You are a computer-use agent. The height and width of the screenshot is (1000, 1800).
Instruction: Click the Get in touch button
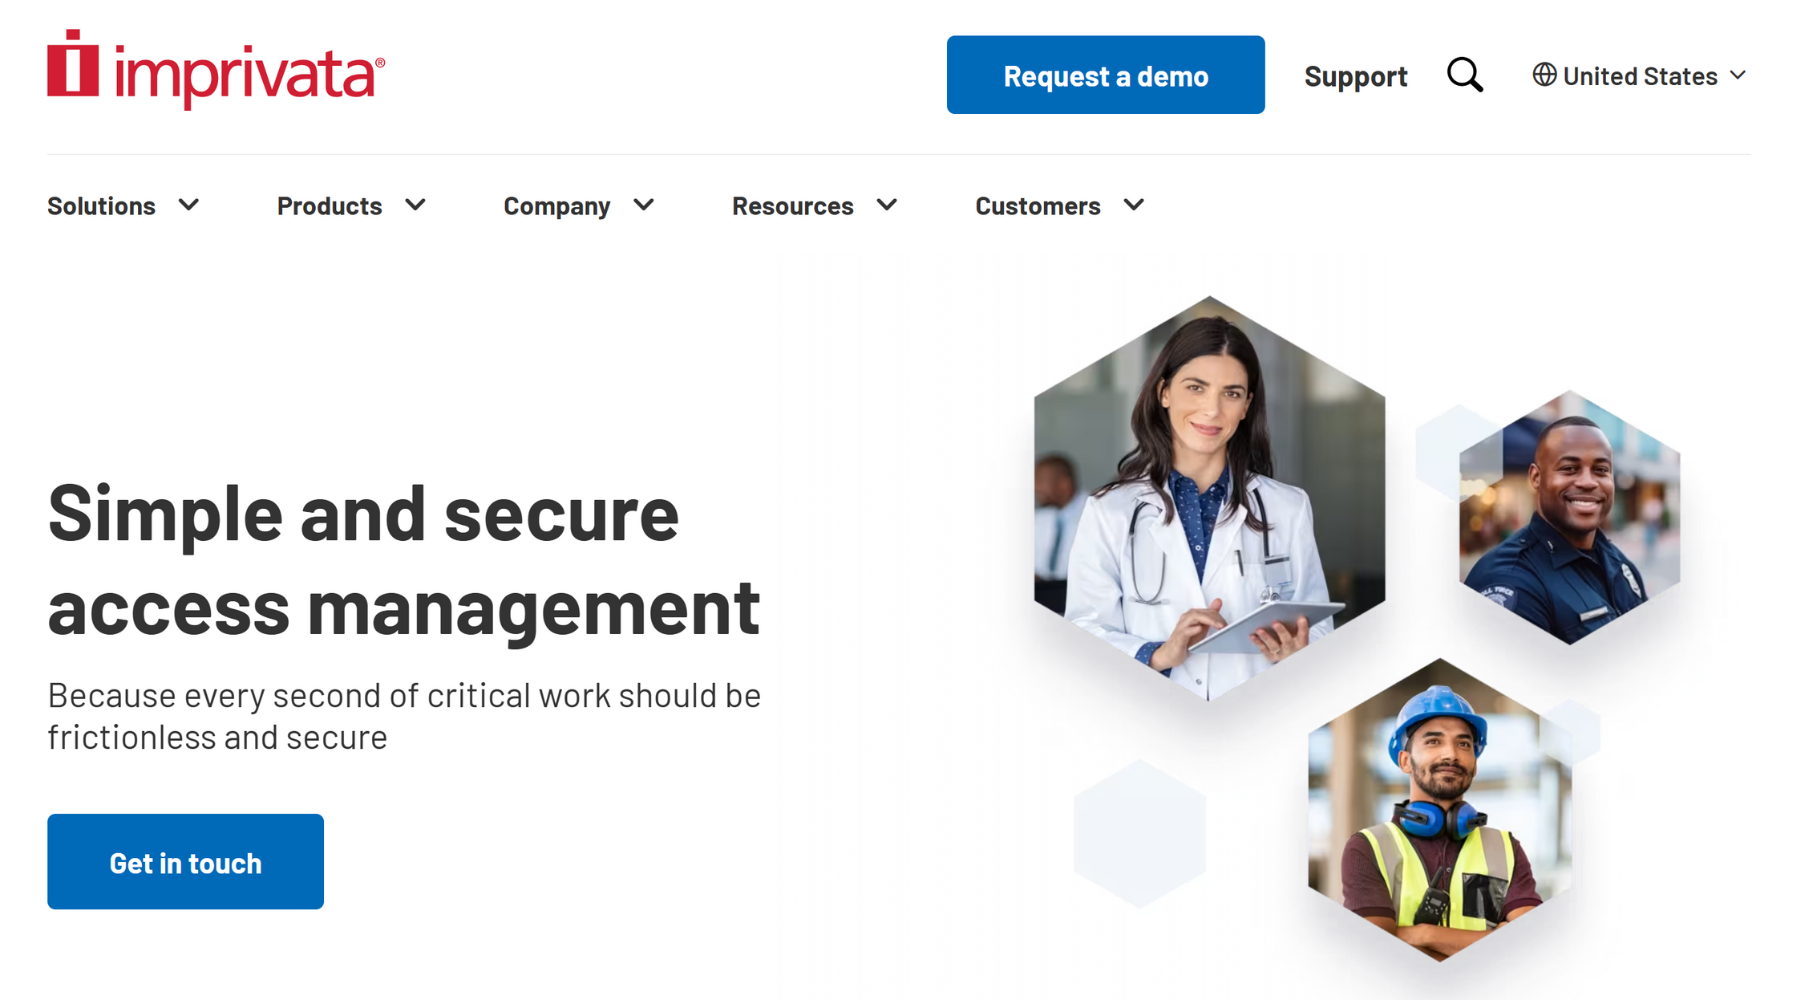(185, 862)
